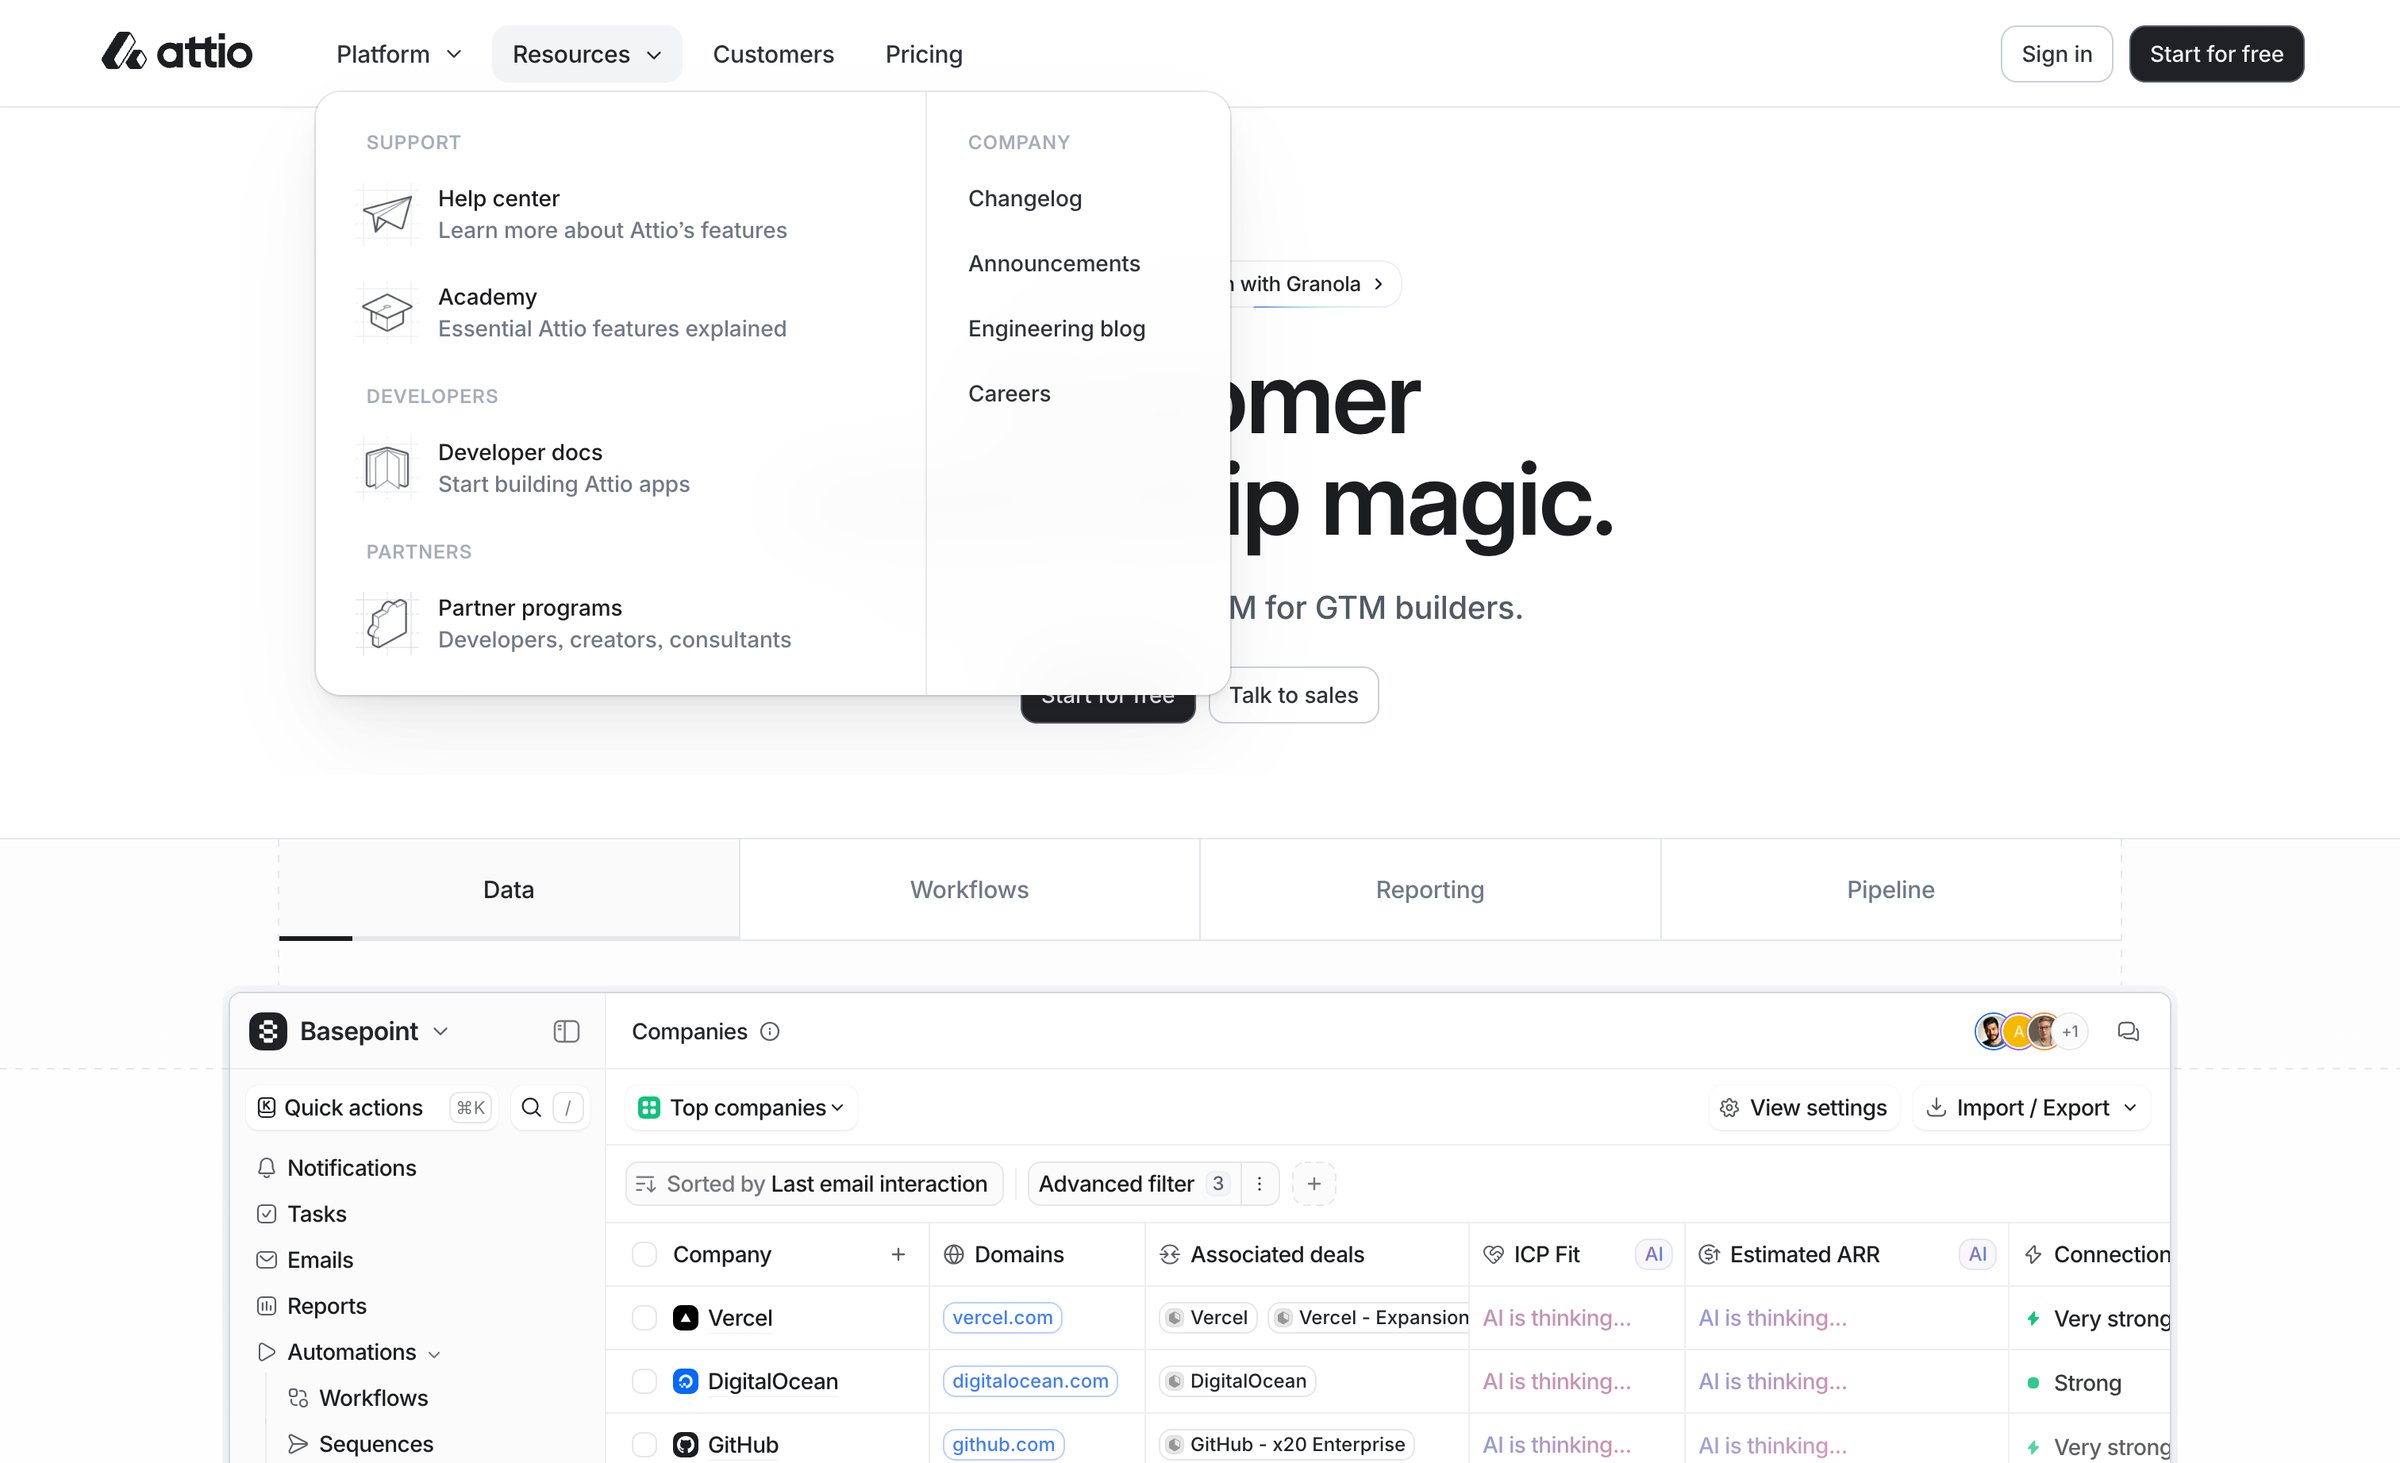Check the GitHub row checkbox

[x=644, y=1445]
